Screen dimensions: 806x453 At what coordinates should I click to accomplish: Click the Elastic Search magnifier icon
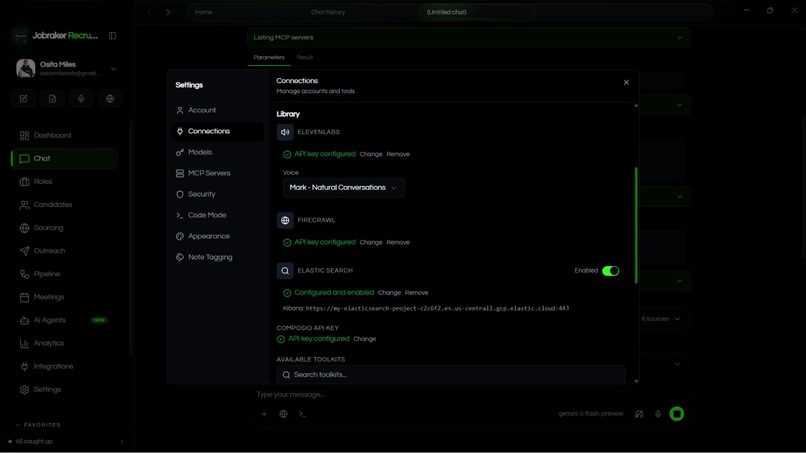pos(285,270)
